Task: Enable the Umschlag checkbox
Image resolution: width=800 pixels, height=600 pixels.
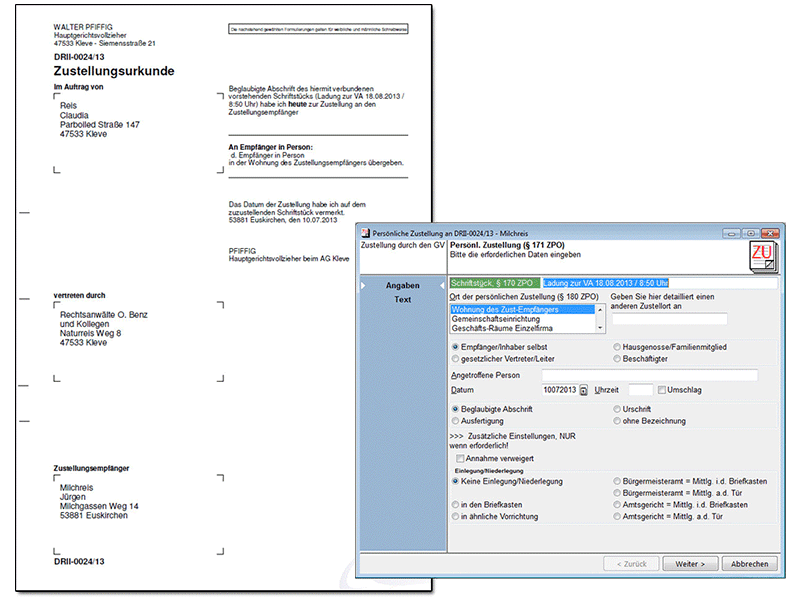Action: point(661,390)
